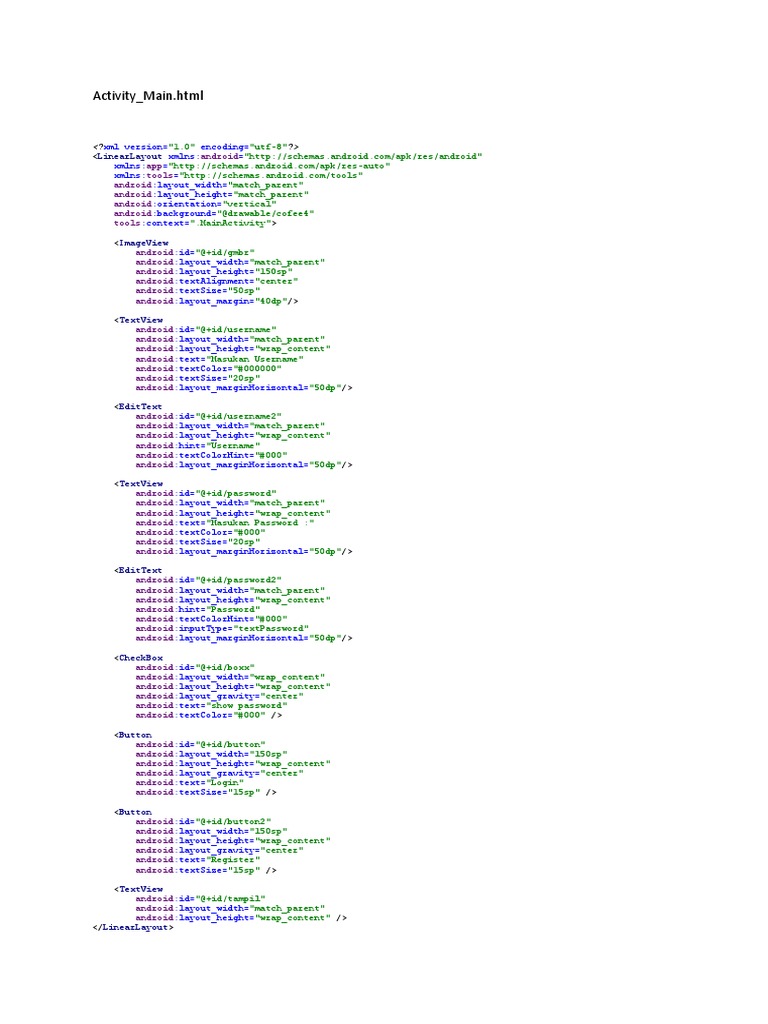Screen dimensions: 768x1024
Task: Select android:id="@+id/password2" line
Action: (208, 580)
